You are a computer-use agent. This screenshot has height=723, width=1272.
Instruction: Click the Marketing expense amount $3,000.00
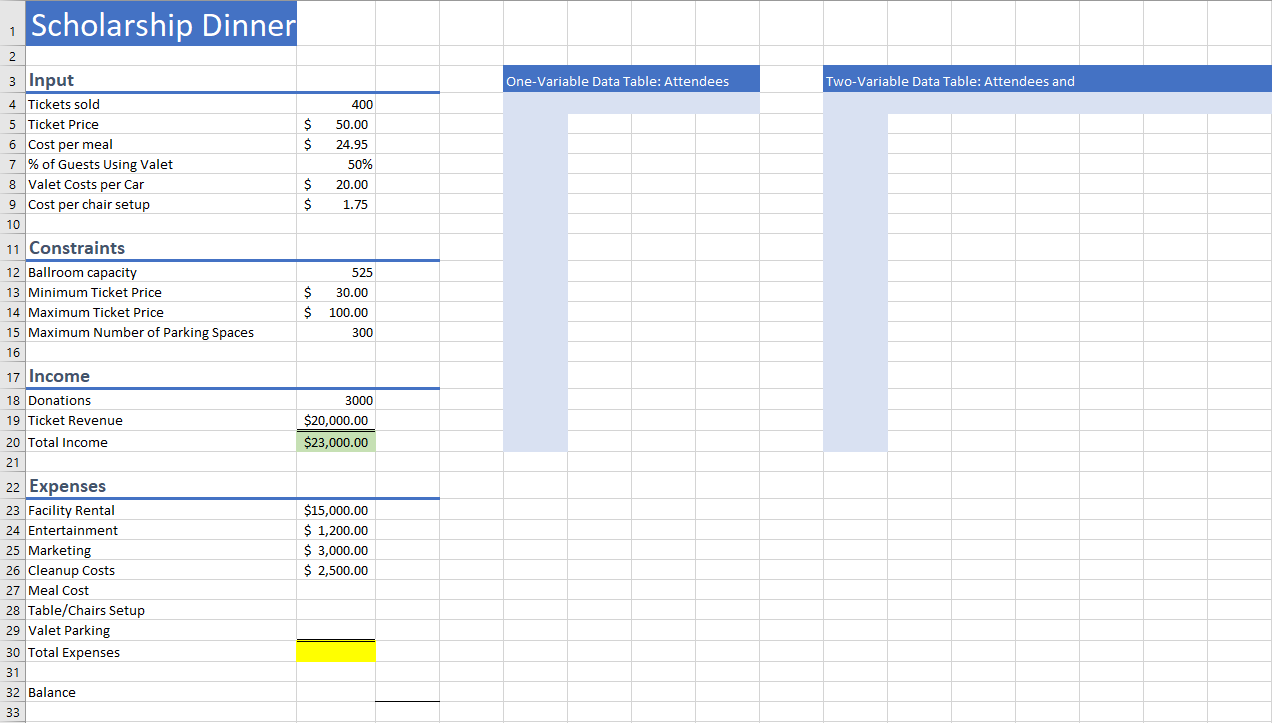[x=336, y=550]
